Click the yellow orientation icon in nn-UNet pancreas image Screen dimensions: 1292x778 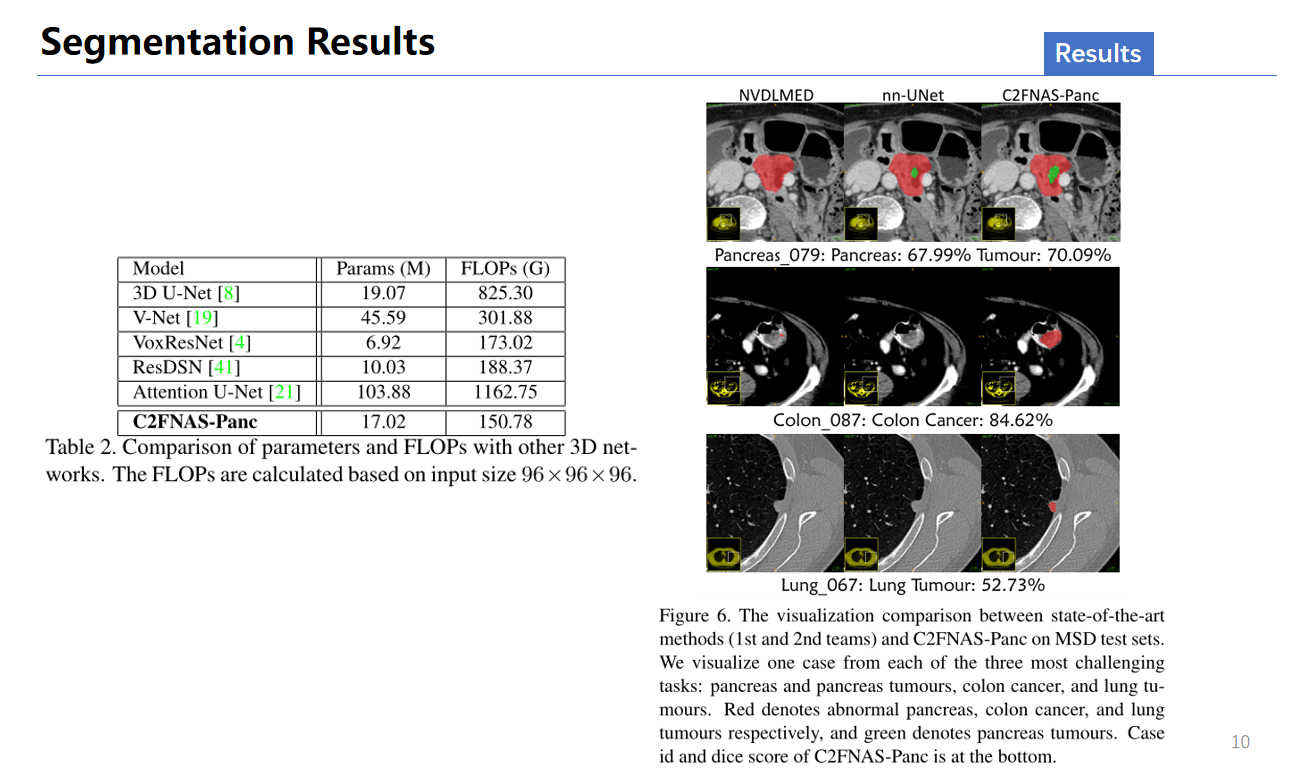(861, 224)
